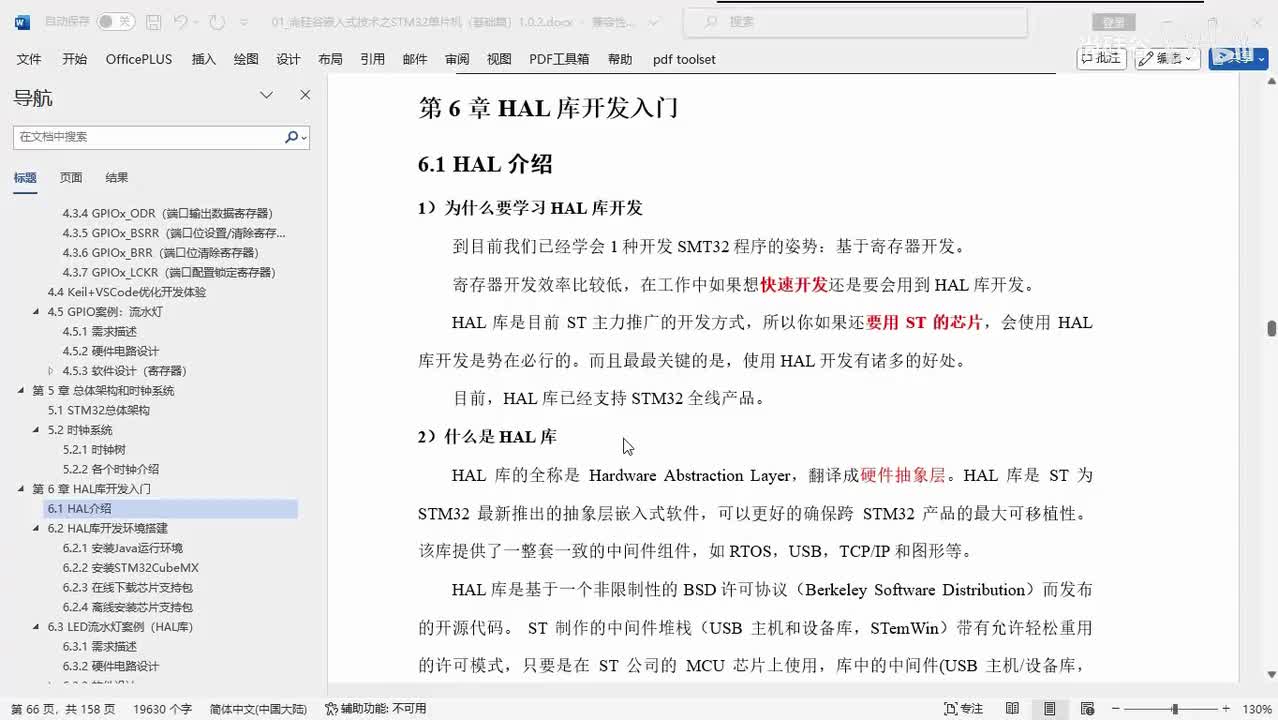Click the Redo icon in title bar
The width and height of the screenshot is (1278, 720).
coord(217,21)
